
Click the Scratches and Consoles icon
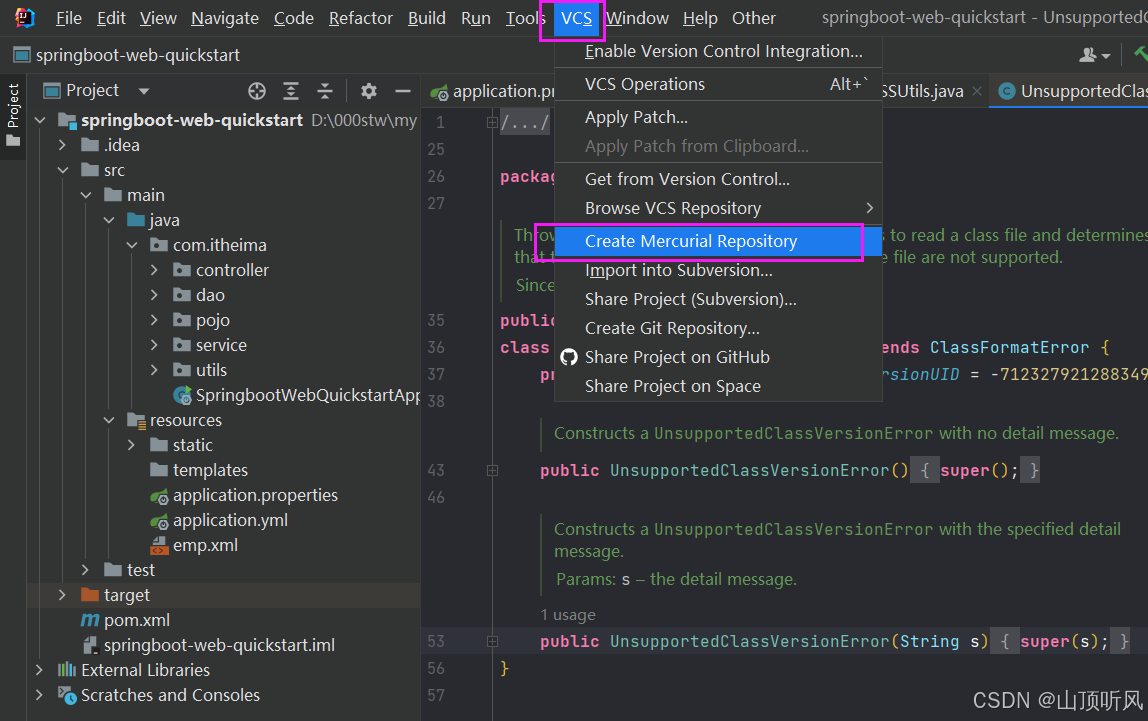[67, 695]
